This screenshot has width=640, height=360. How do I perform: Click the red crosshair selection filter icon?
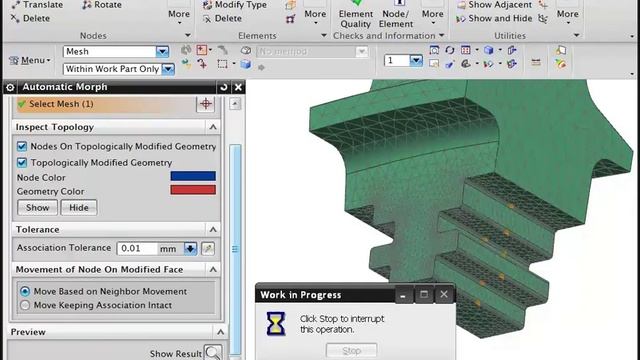coord(202,50)
